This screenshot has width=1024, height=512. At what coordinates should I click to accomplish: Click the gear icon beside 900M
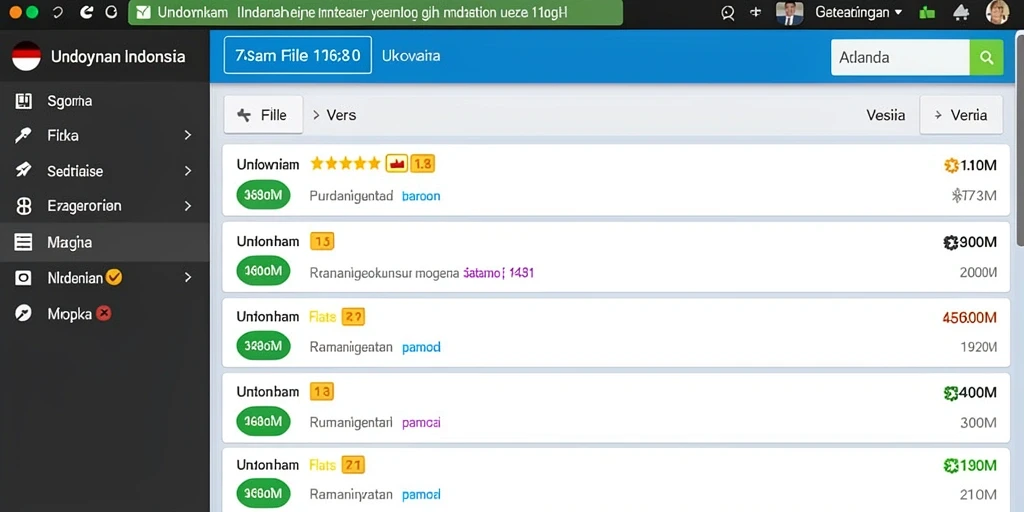tap(950, 243)
